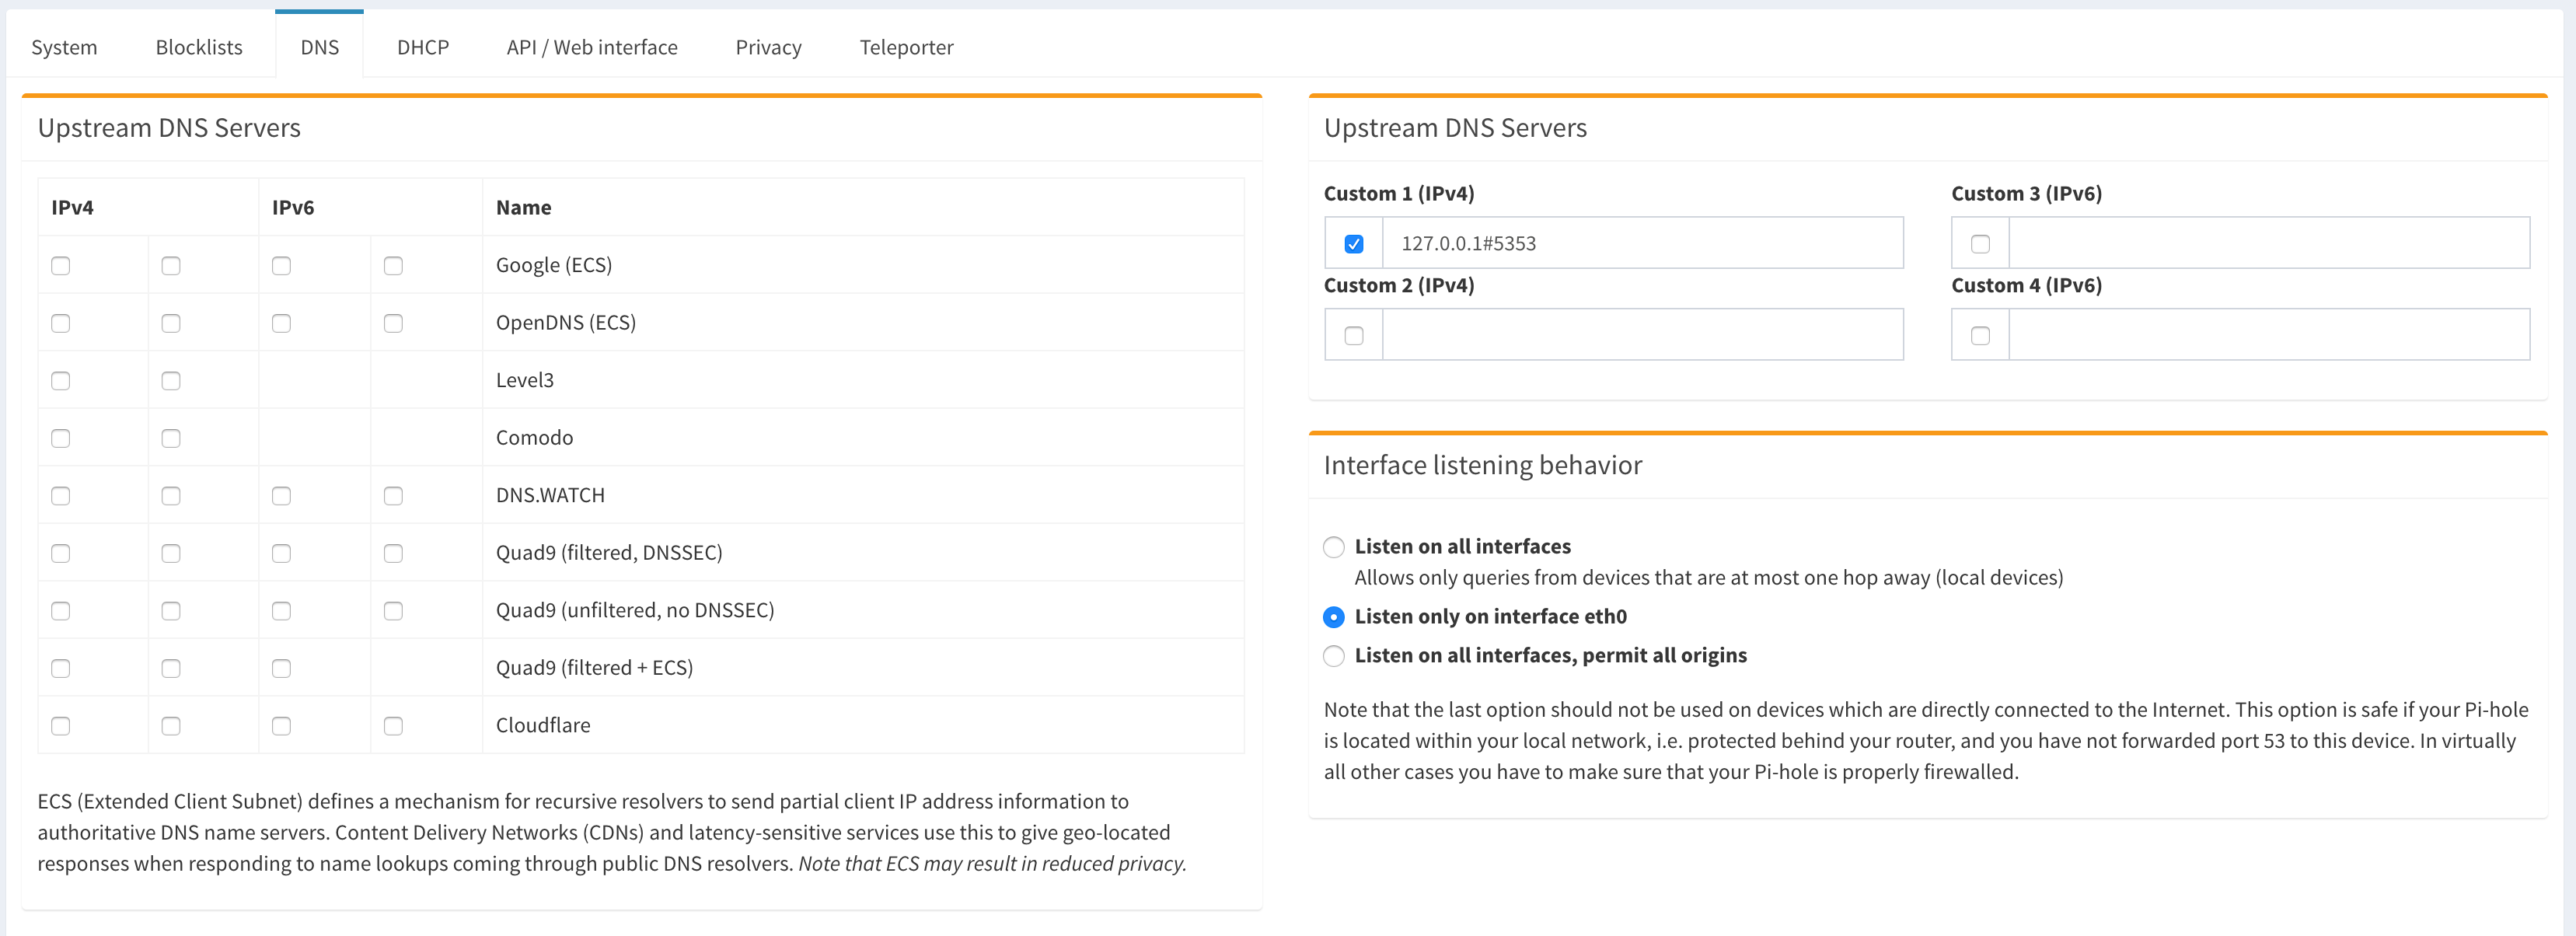Enable the first IPv6 box for Cloudflare
The width and height of the screenshot is (2576, 936).
pyautogui.click(x=282, y=726)
